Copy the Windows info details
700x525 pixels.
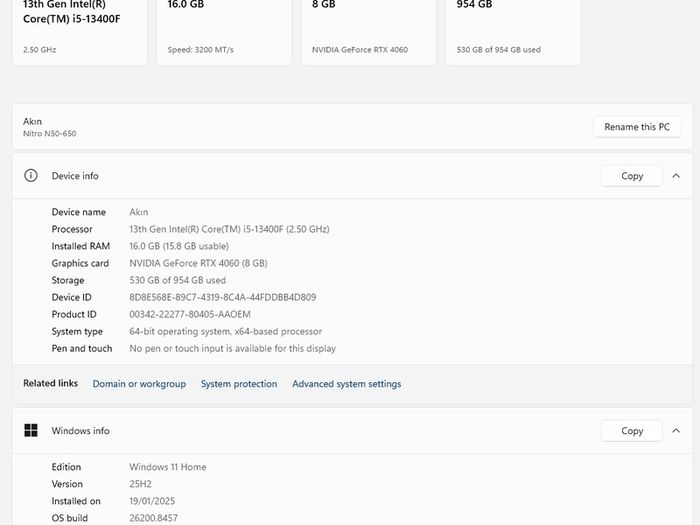point(632,431)
